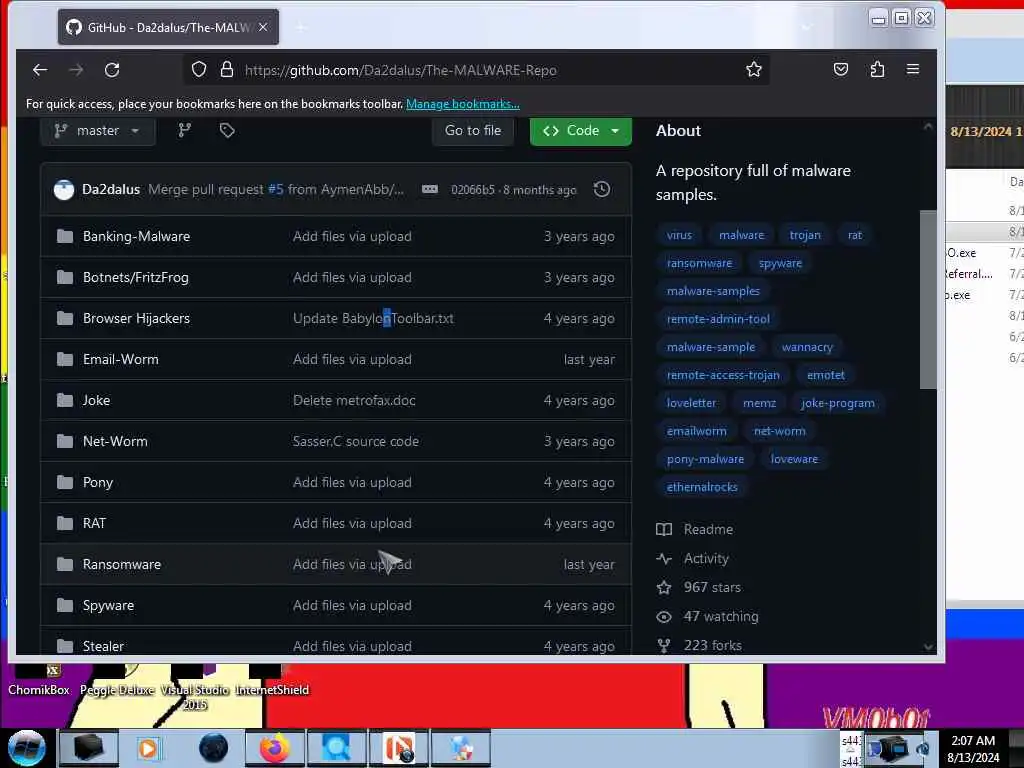Open the list all tabs dropdown

(x=806, y=27)
